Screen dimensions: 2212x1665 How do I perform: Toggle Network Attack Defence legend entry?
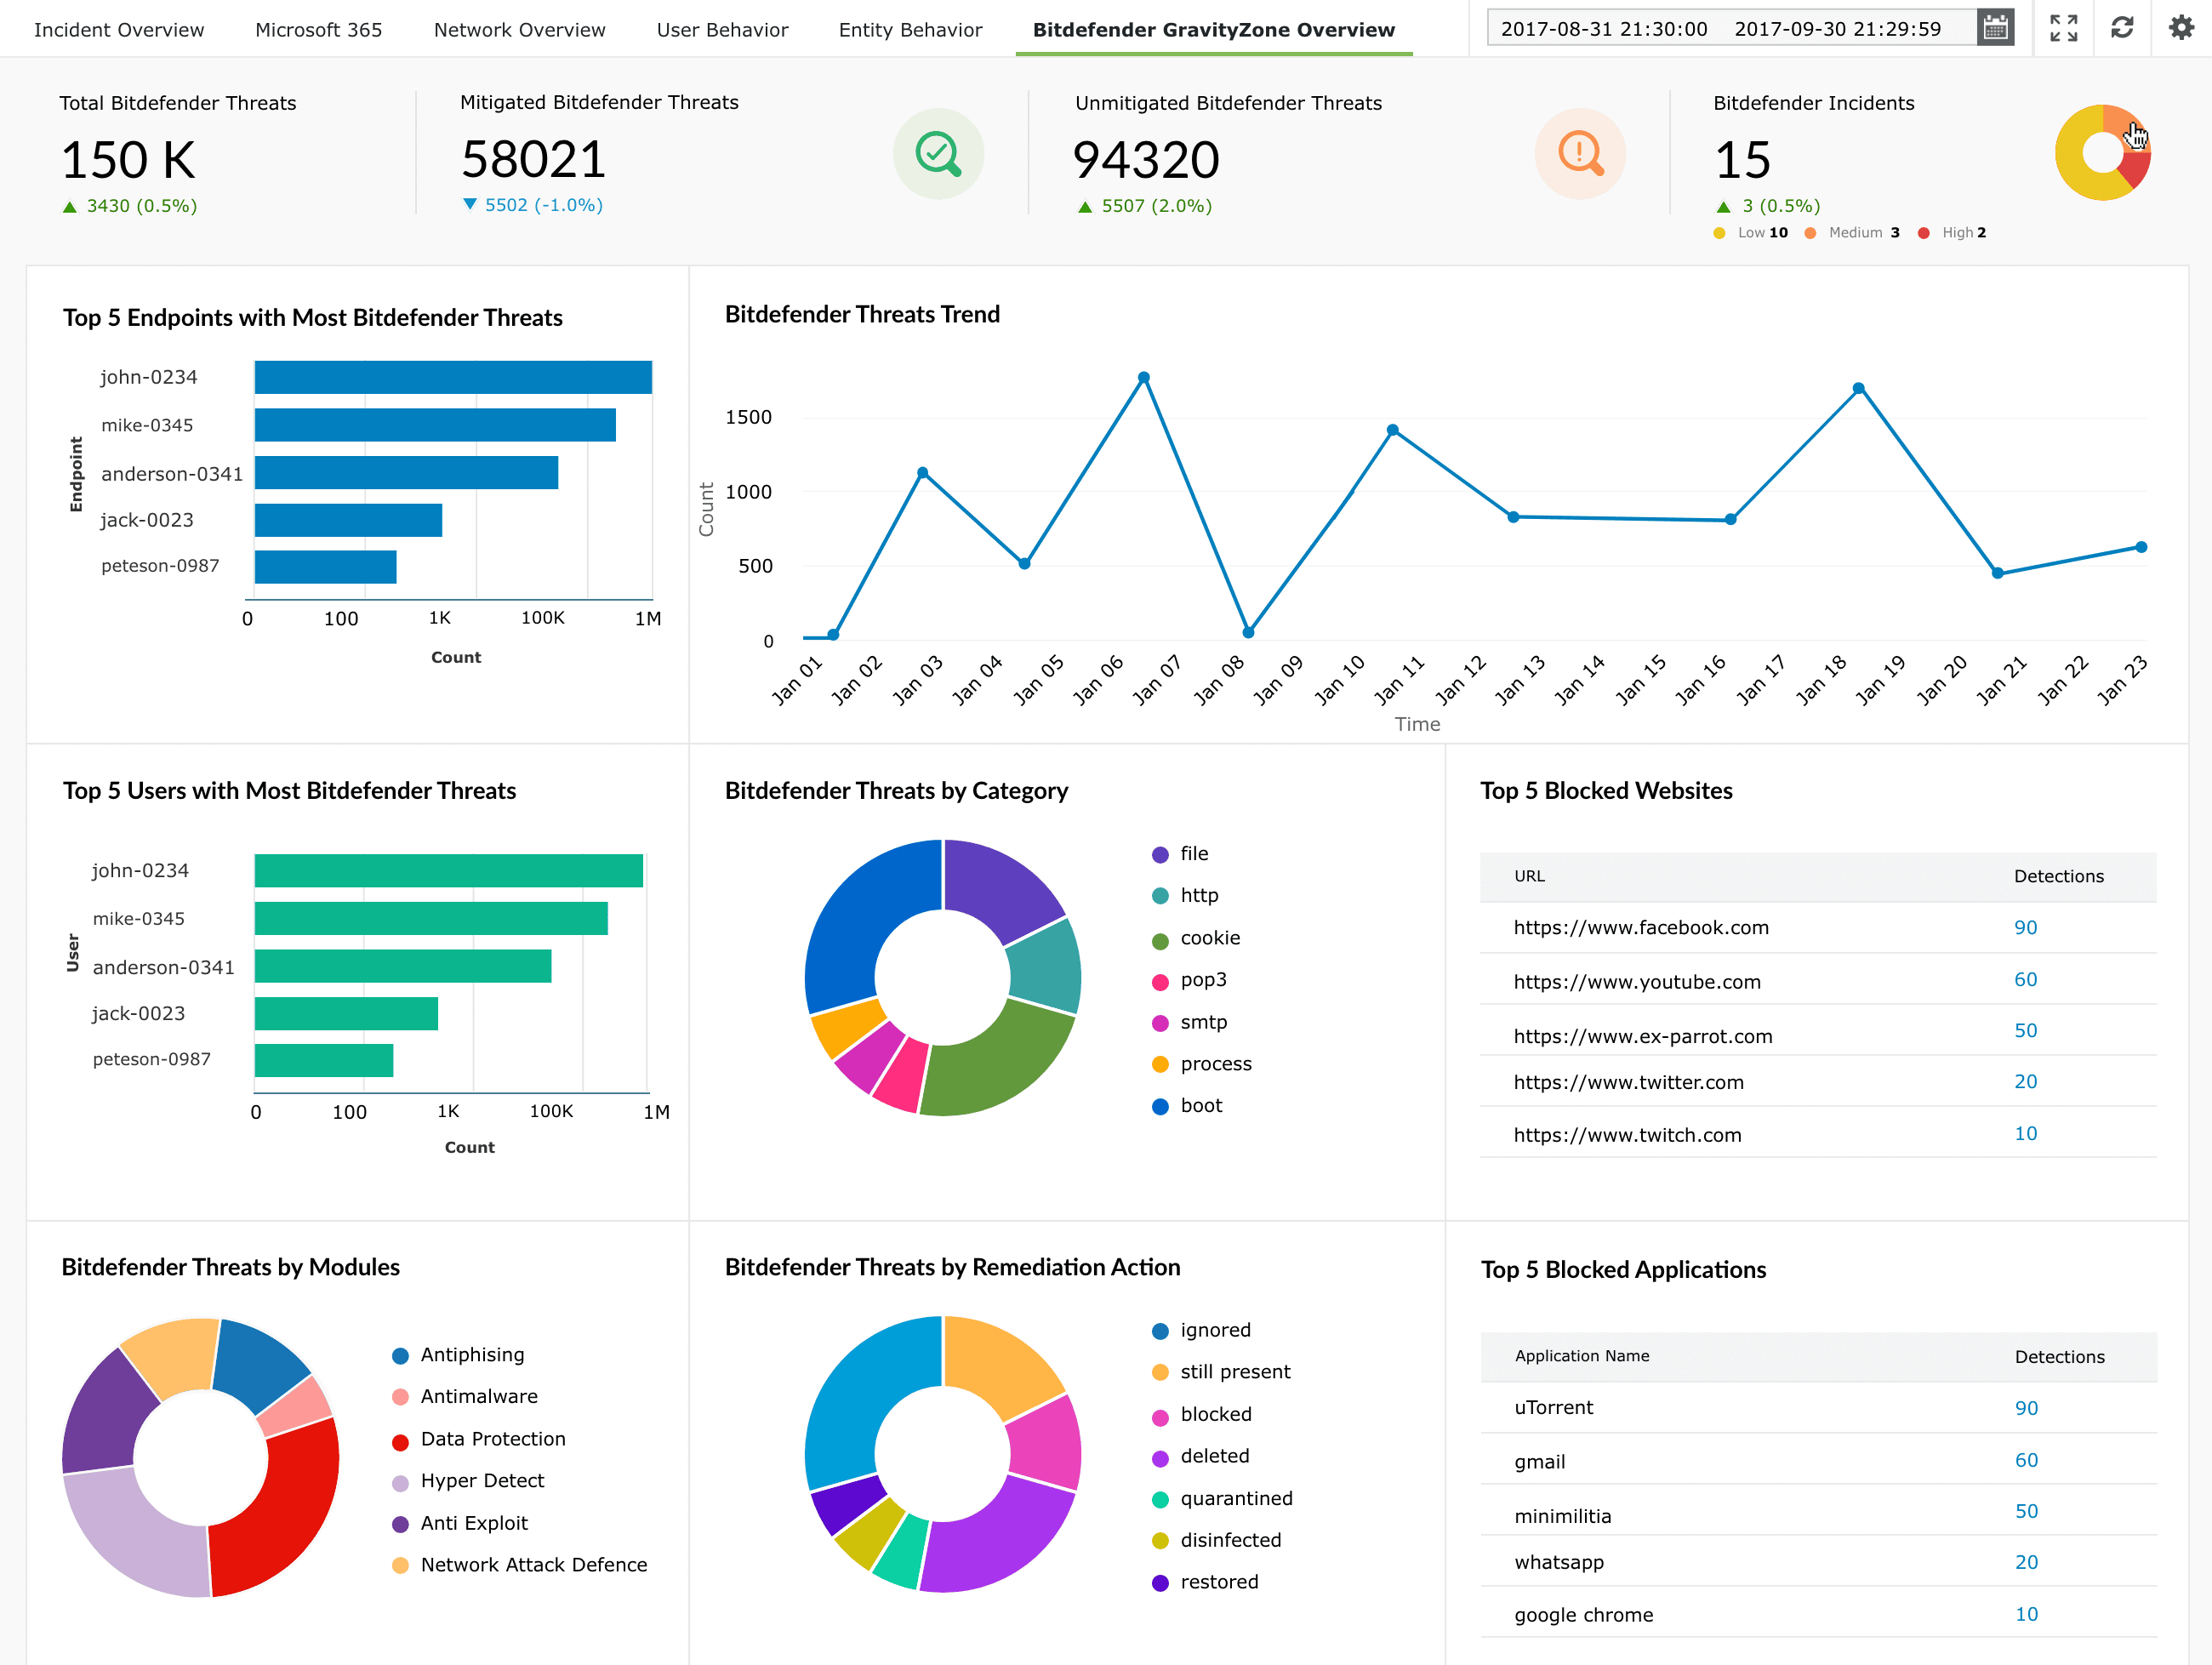(520, 1565)
